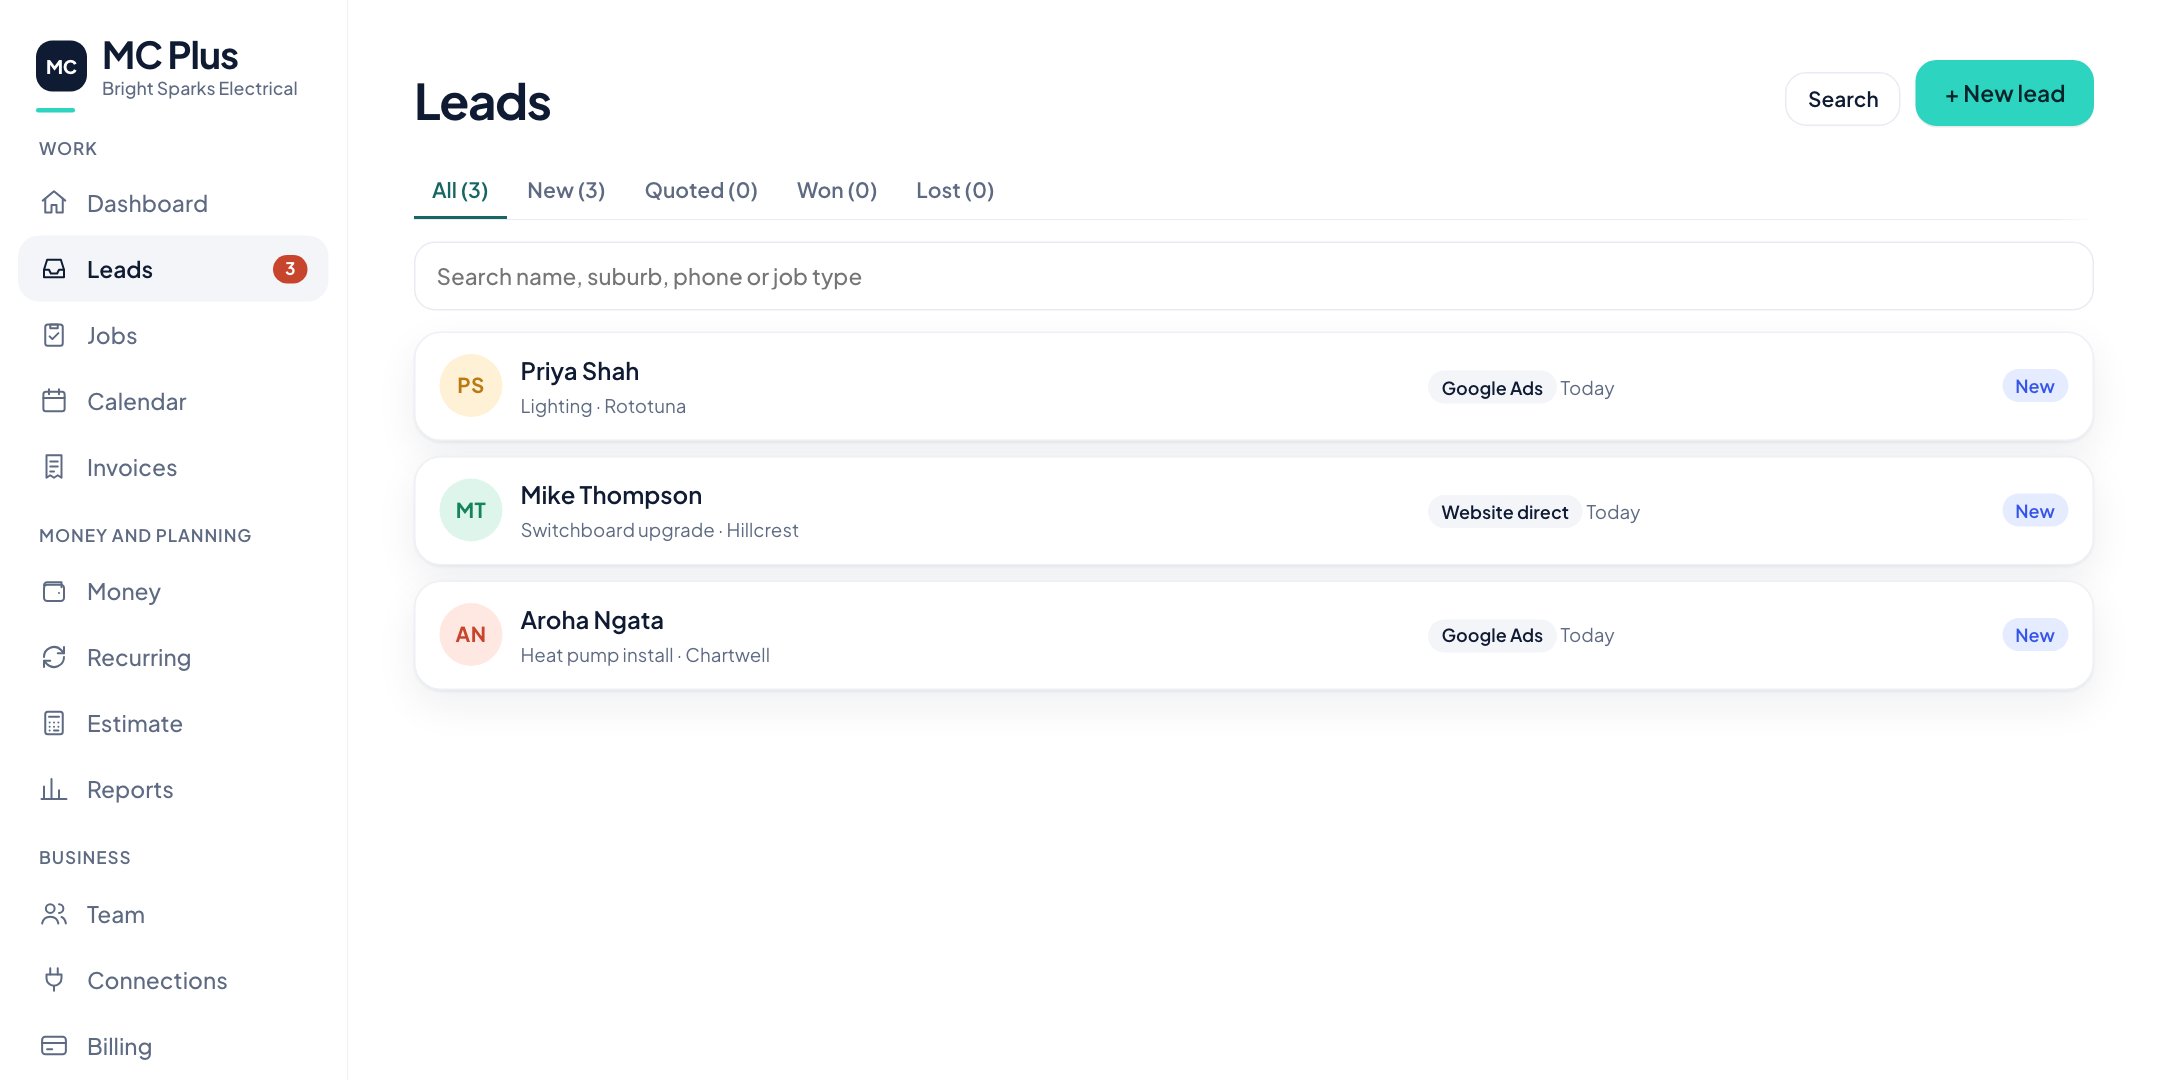Click the Billing credit card icon
This screenshot has height=1080, width=2160.
click(x=54, y=1046)
